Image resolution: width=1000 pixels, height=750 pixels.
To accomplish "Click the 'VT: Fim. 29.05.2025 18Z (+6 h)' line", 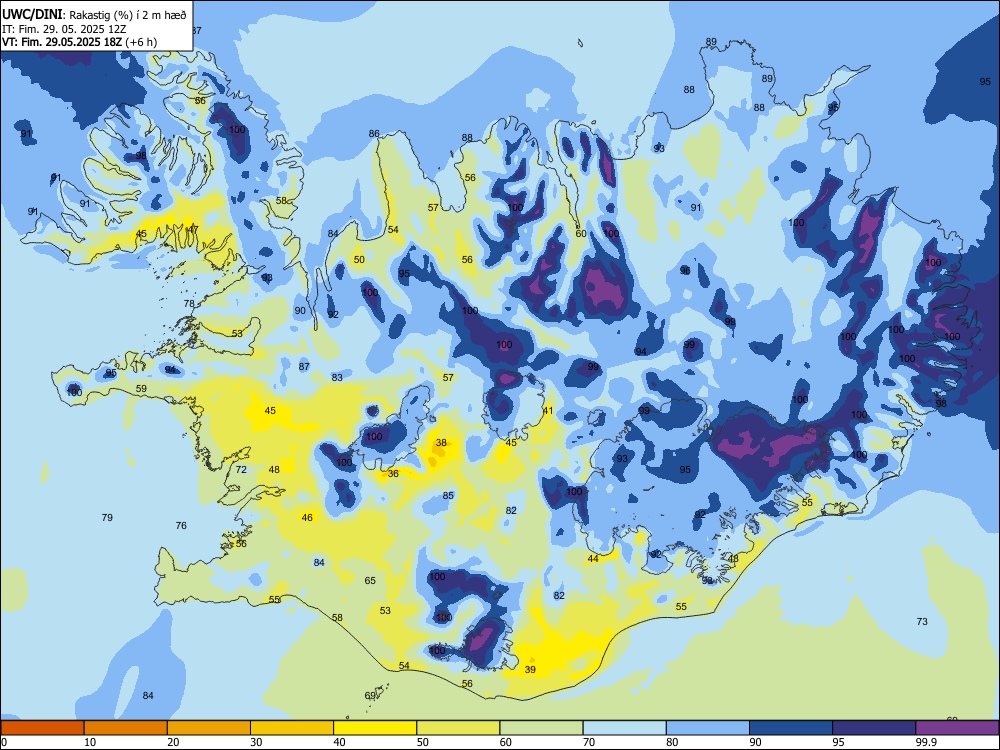I will tap(79, 42).
